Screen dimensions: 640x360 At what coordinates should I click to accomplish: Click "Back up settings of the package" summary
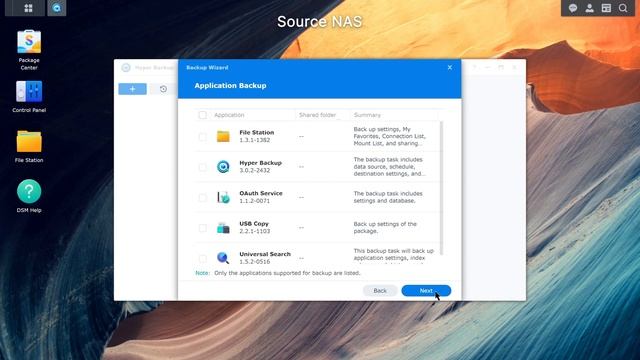(x=385, y=227)
